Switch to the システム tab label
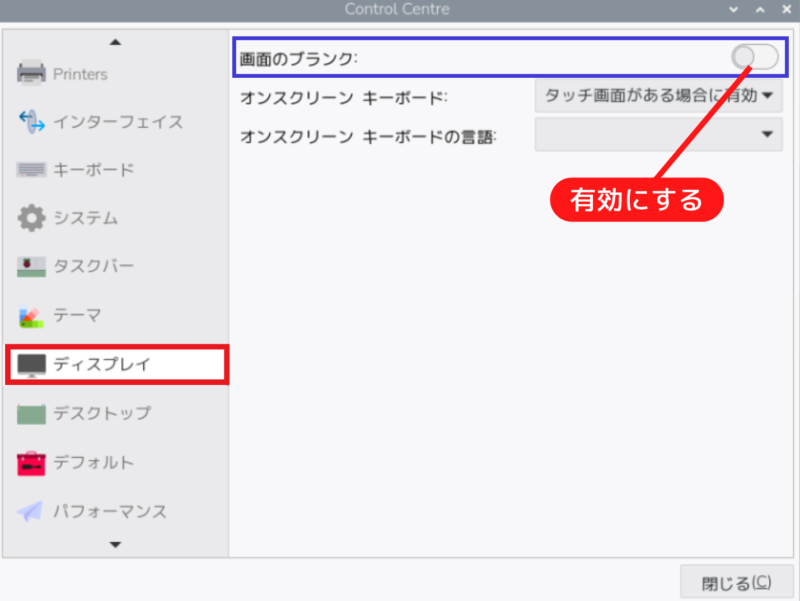This screenshot has height=601, width=800. click(86, 218)
